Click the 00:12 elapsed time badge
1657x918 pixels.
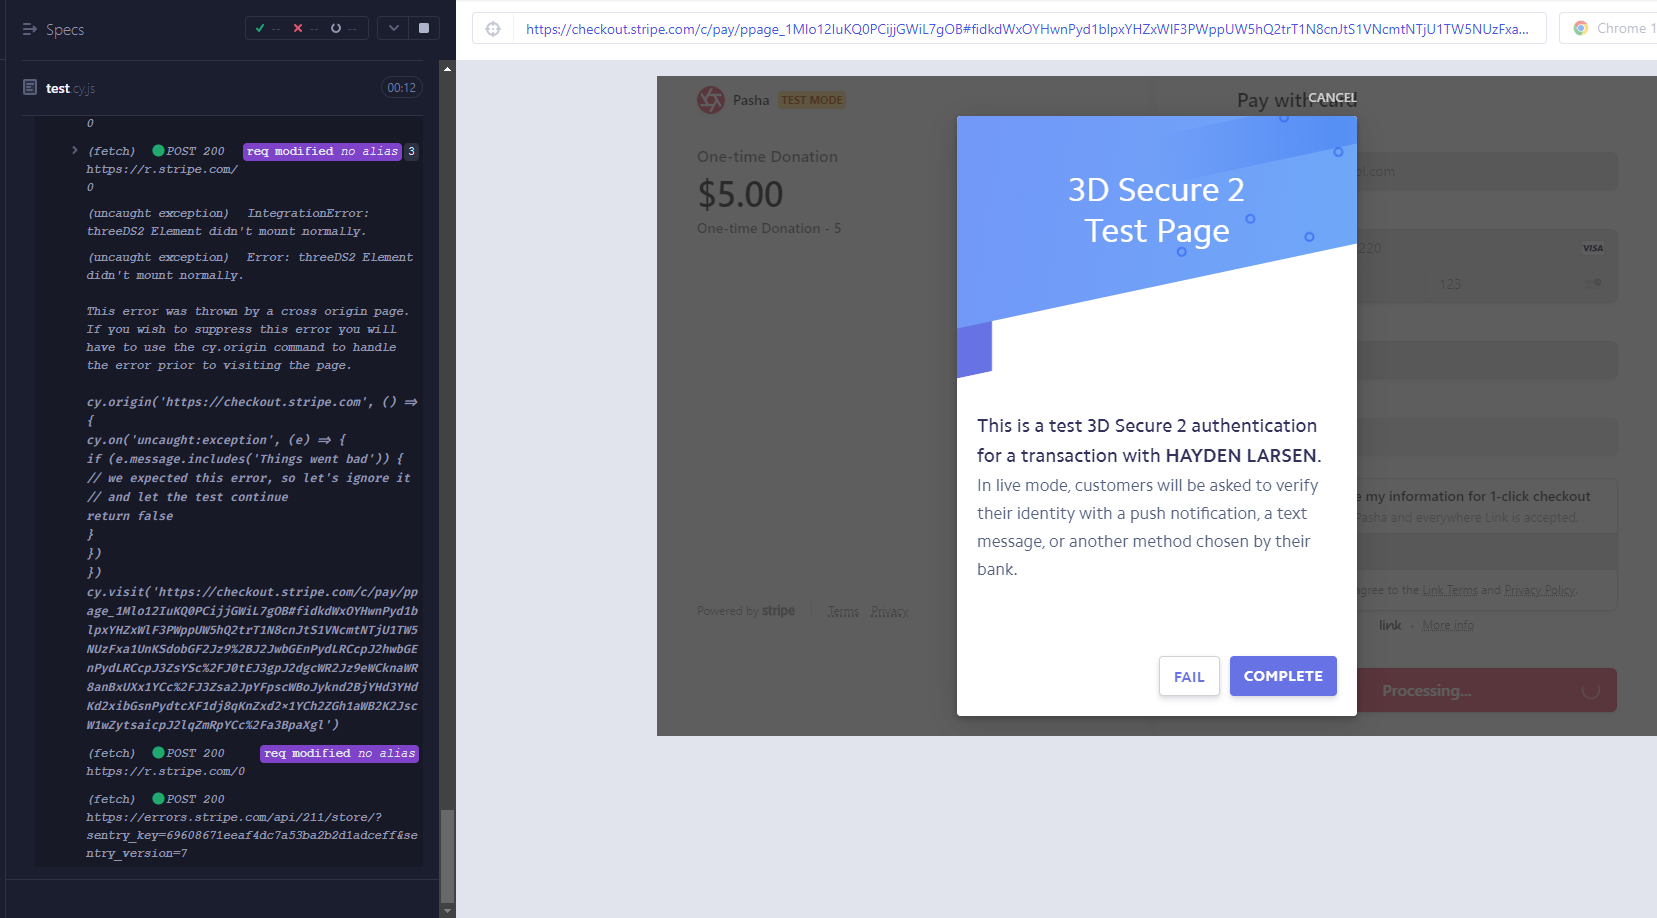402,88
